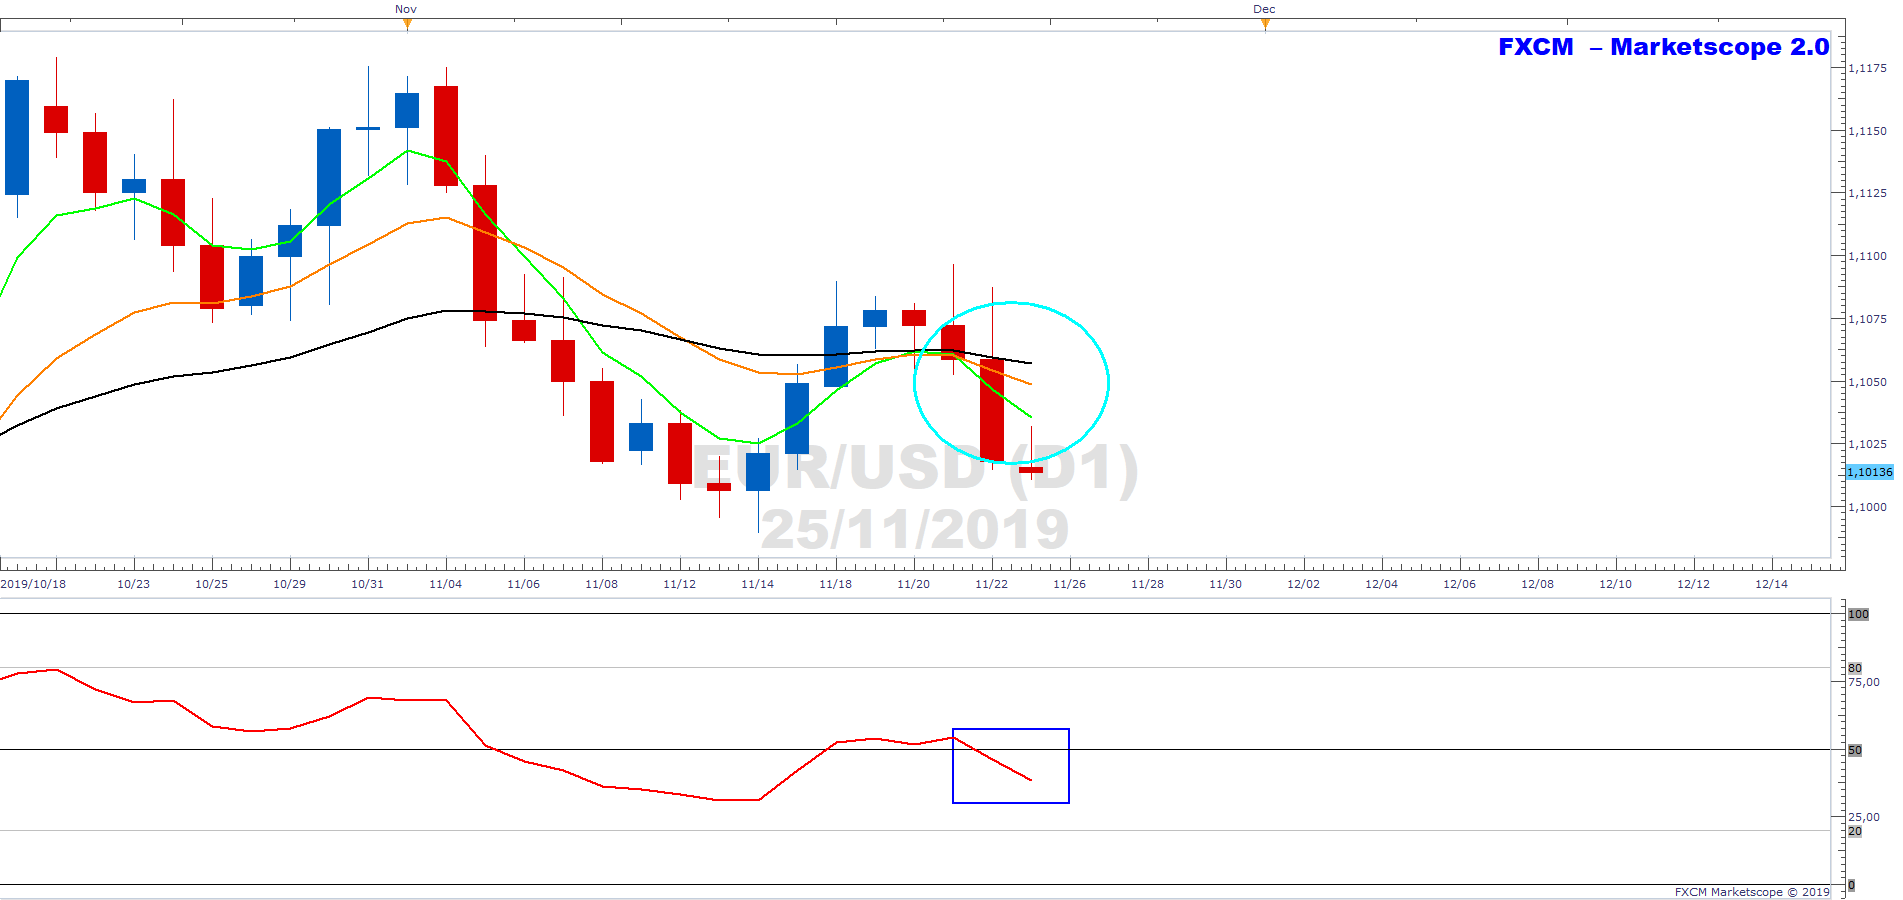
Task: Click the 12/02 date axis label
Action: point(1303,584)
